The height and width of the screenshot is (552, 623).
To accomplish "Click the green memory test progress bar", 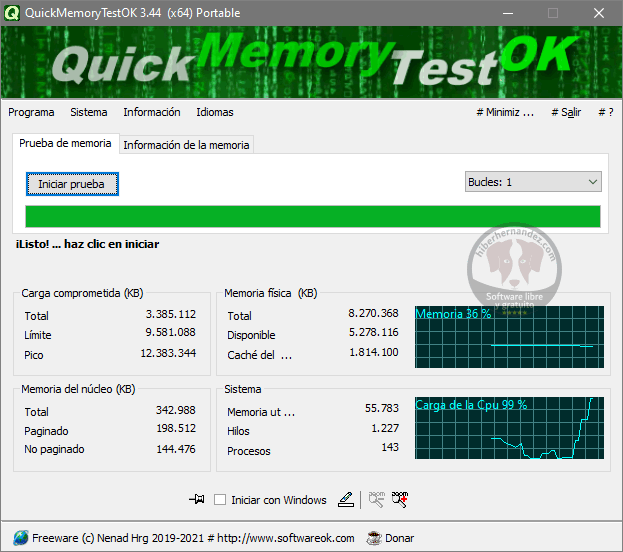I will [x=313, y=217].
